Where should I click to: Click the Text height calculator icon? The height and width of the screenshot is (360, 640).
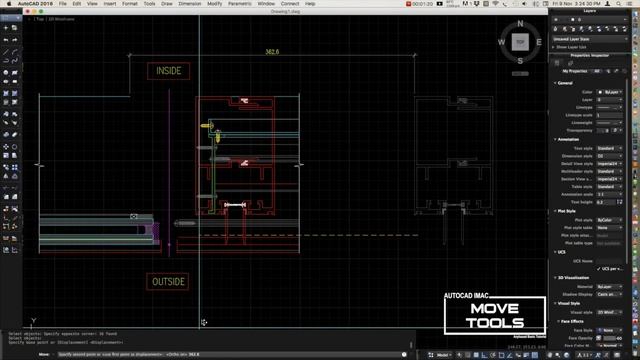tap(620, 202)
